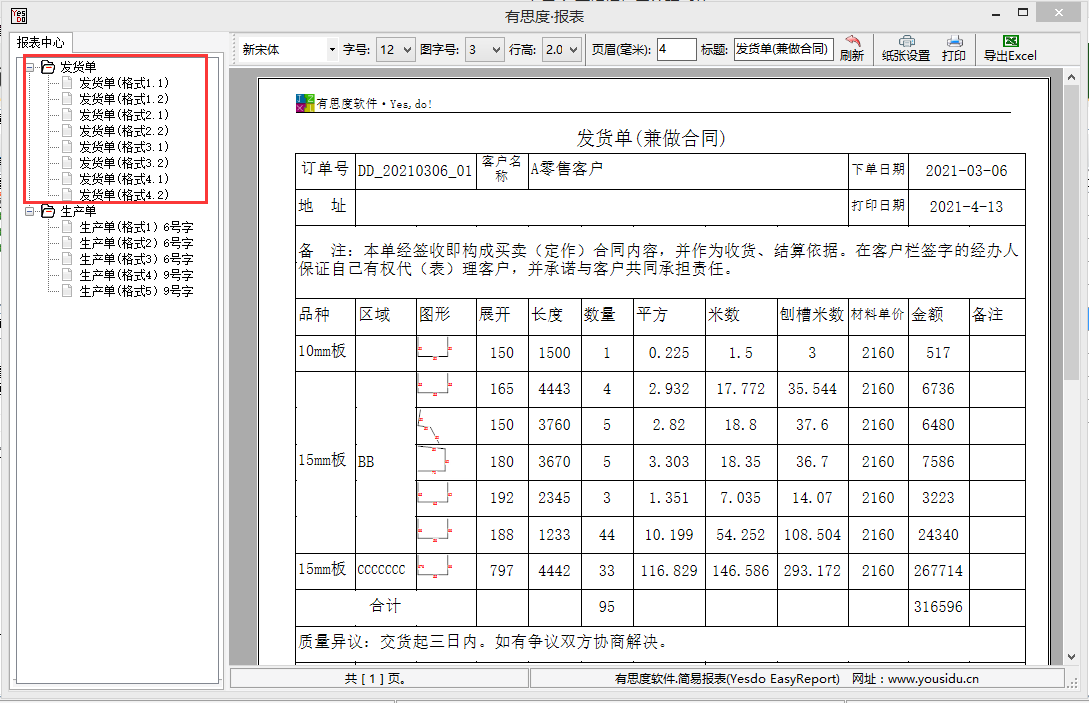Image resolution: width=1089 pixels, height=703 pixels.
Task: Click page count status 共[1]页
Action: tap(376, 679)
